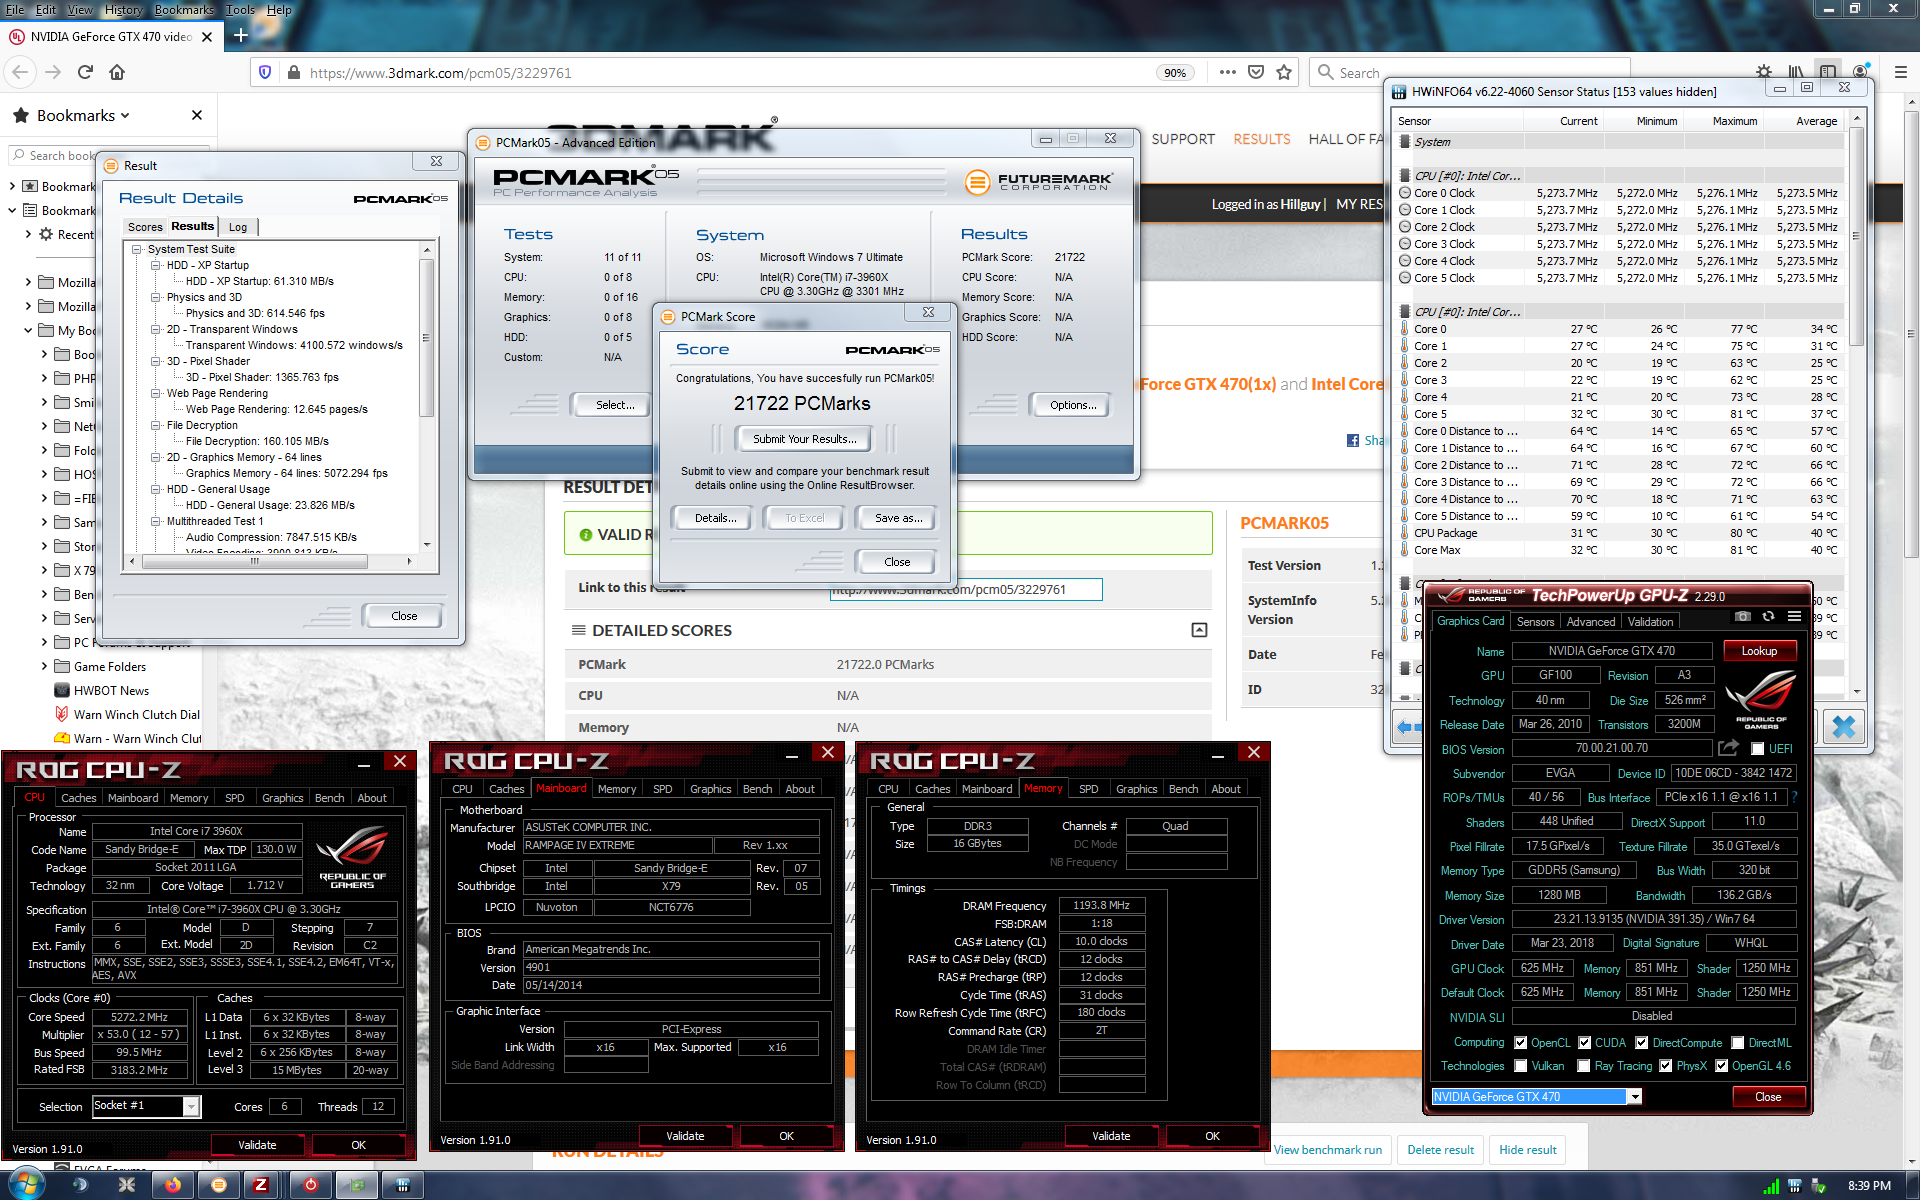Open Firefox from the taskbar

[x=173, y=1185]
